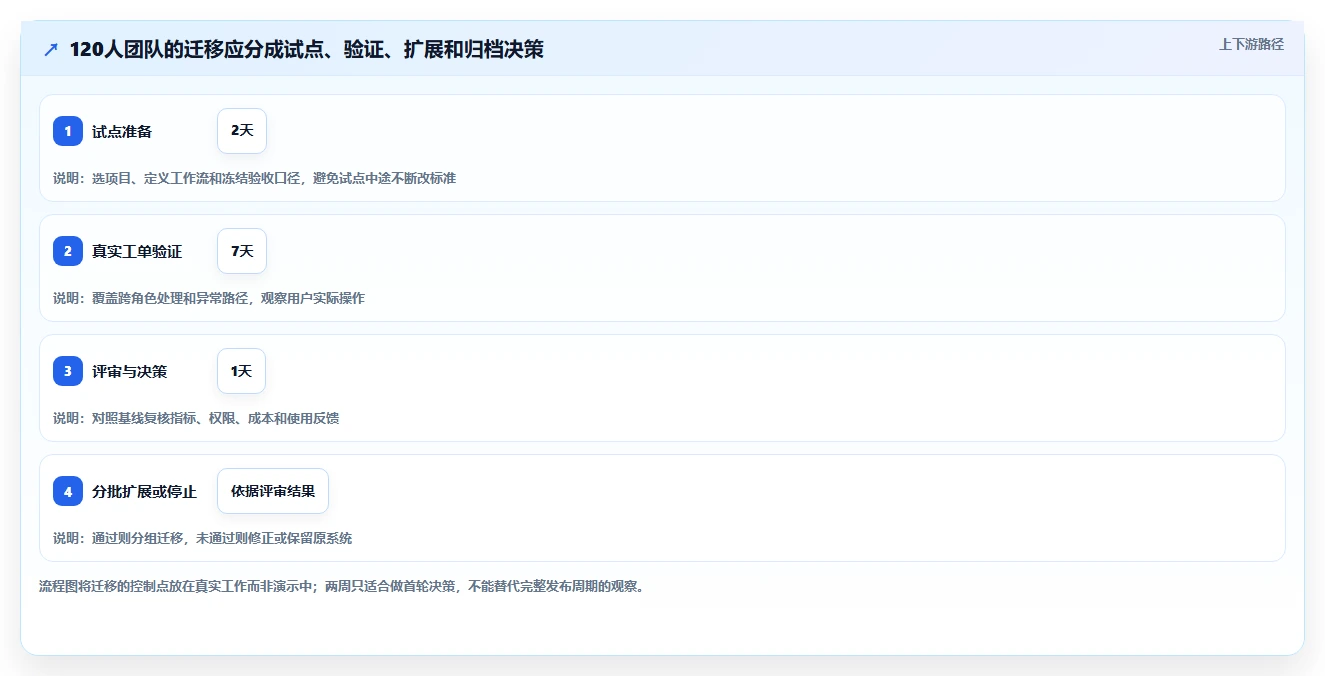The width and height of the screenshot is (1325, 676).
Task: Select step number 3 badge
Action: pyautogui.click(x=68, y=371)
